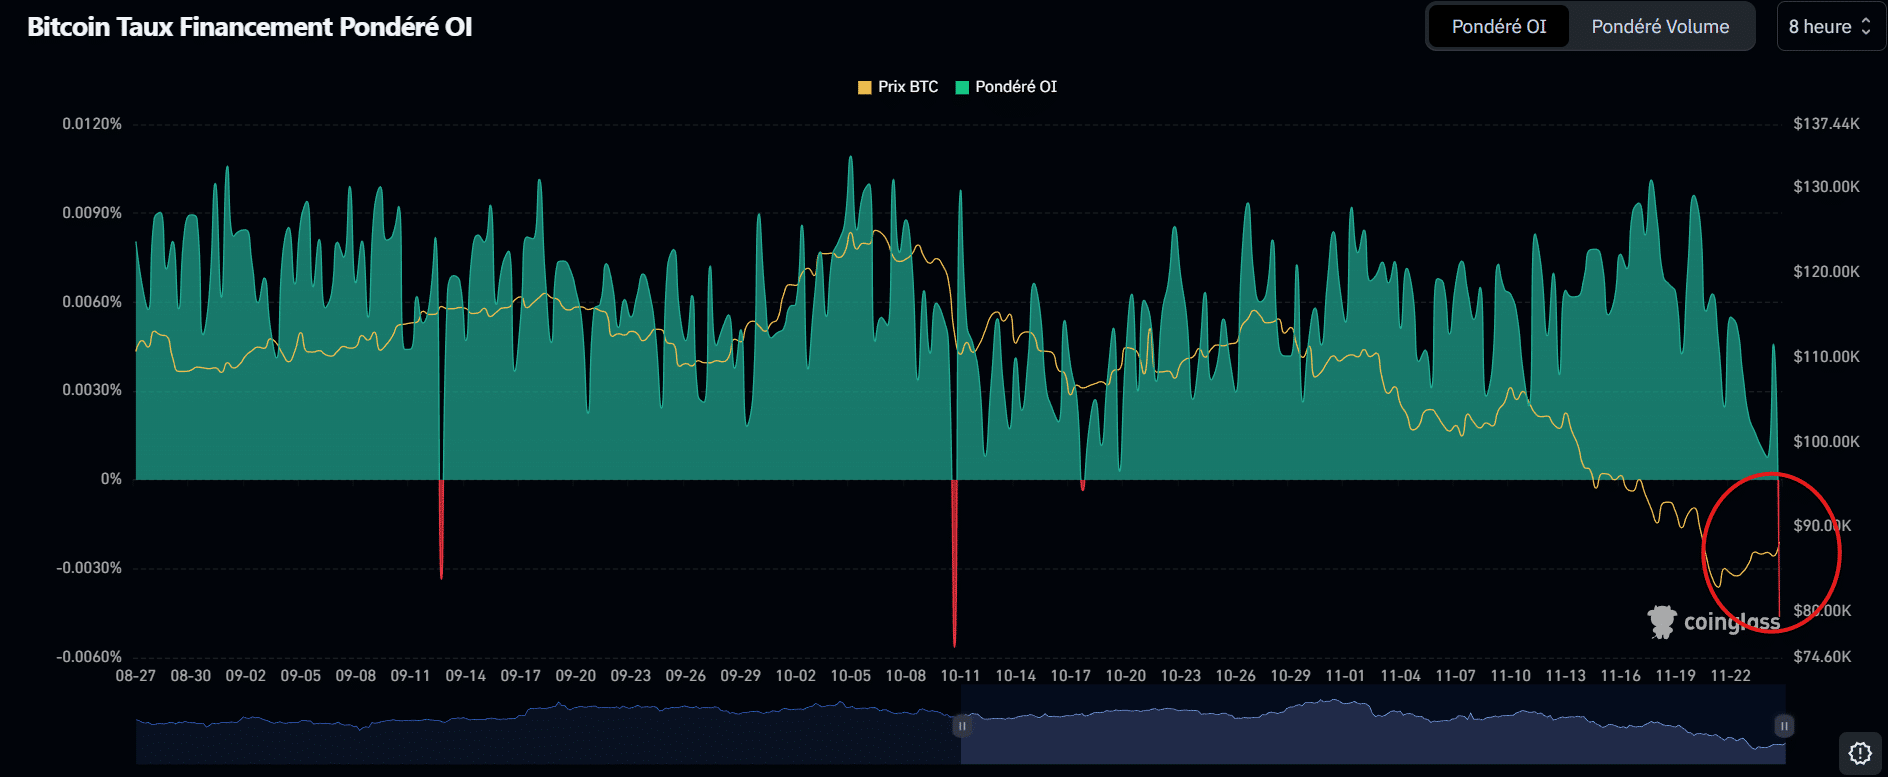
Task: Click the highlighted selected range in navigator
Action: [x=1370, y=735]
